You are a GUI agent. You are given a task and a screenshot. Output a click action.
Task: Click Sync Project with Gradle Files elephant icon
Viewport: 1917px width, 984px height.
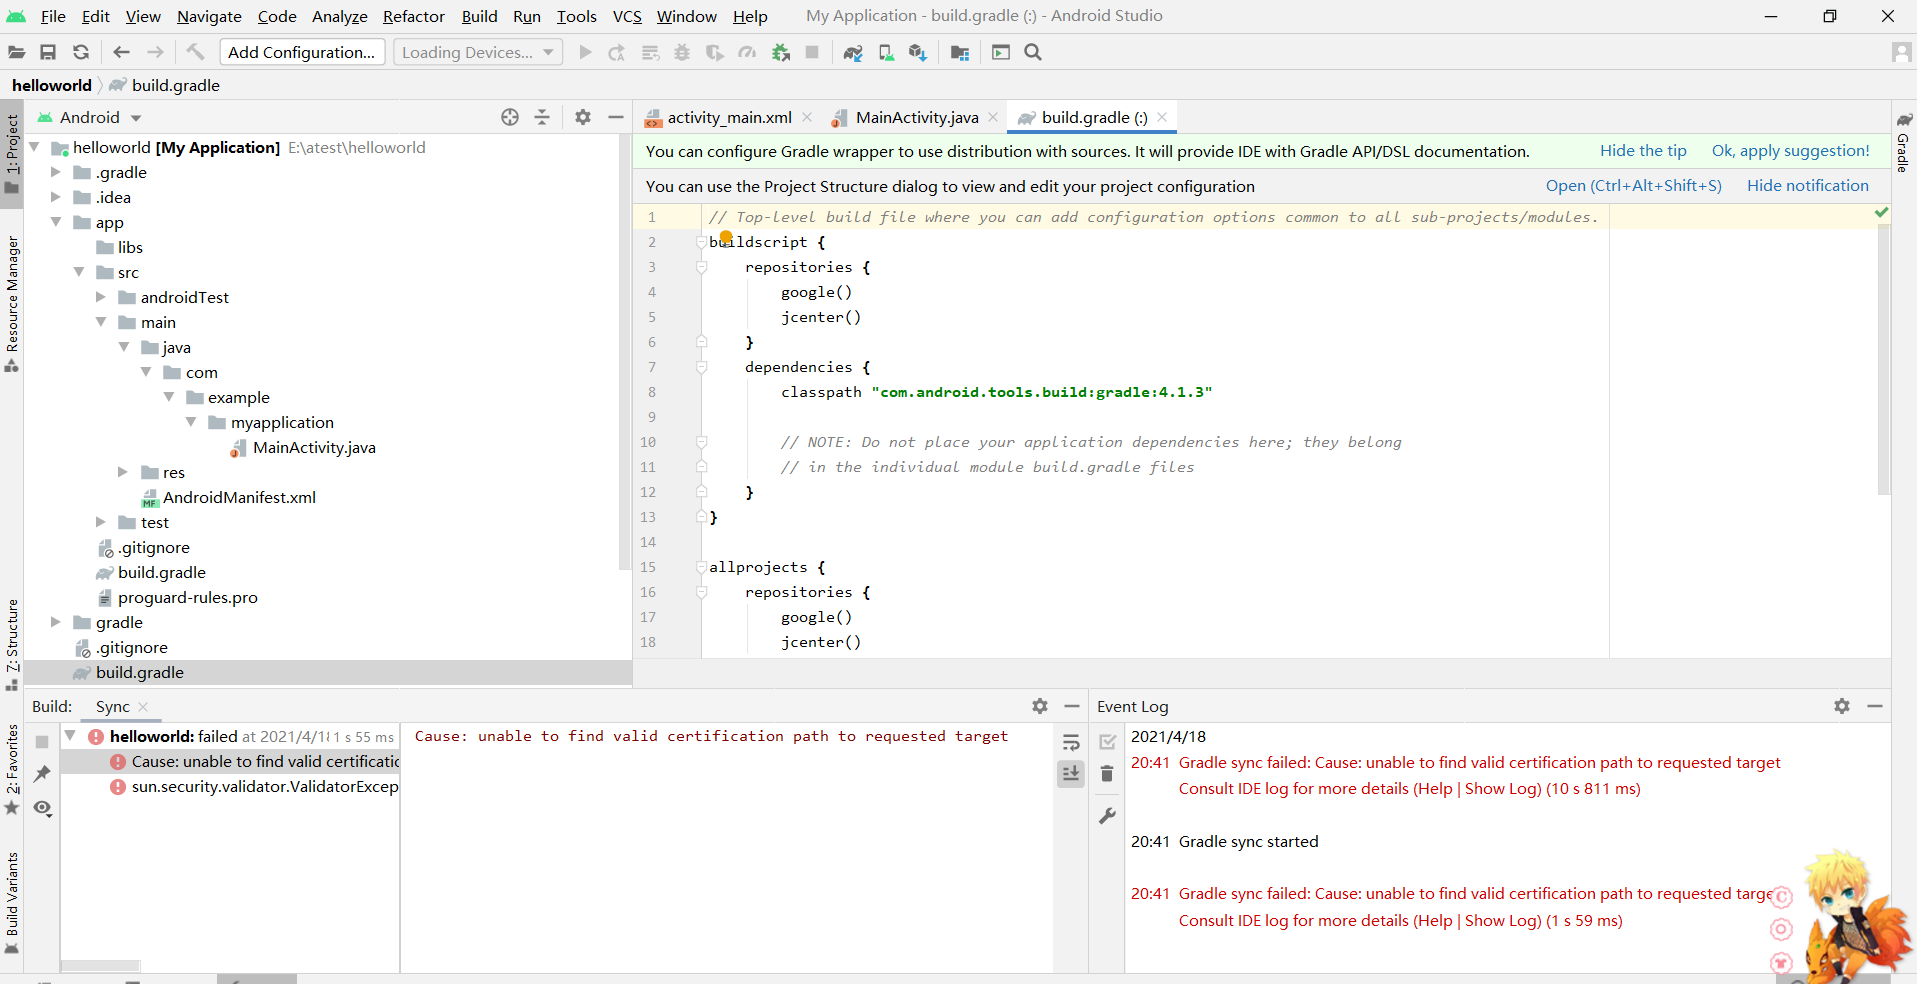pyautogui.click(x=853, y=52)
